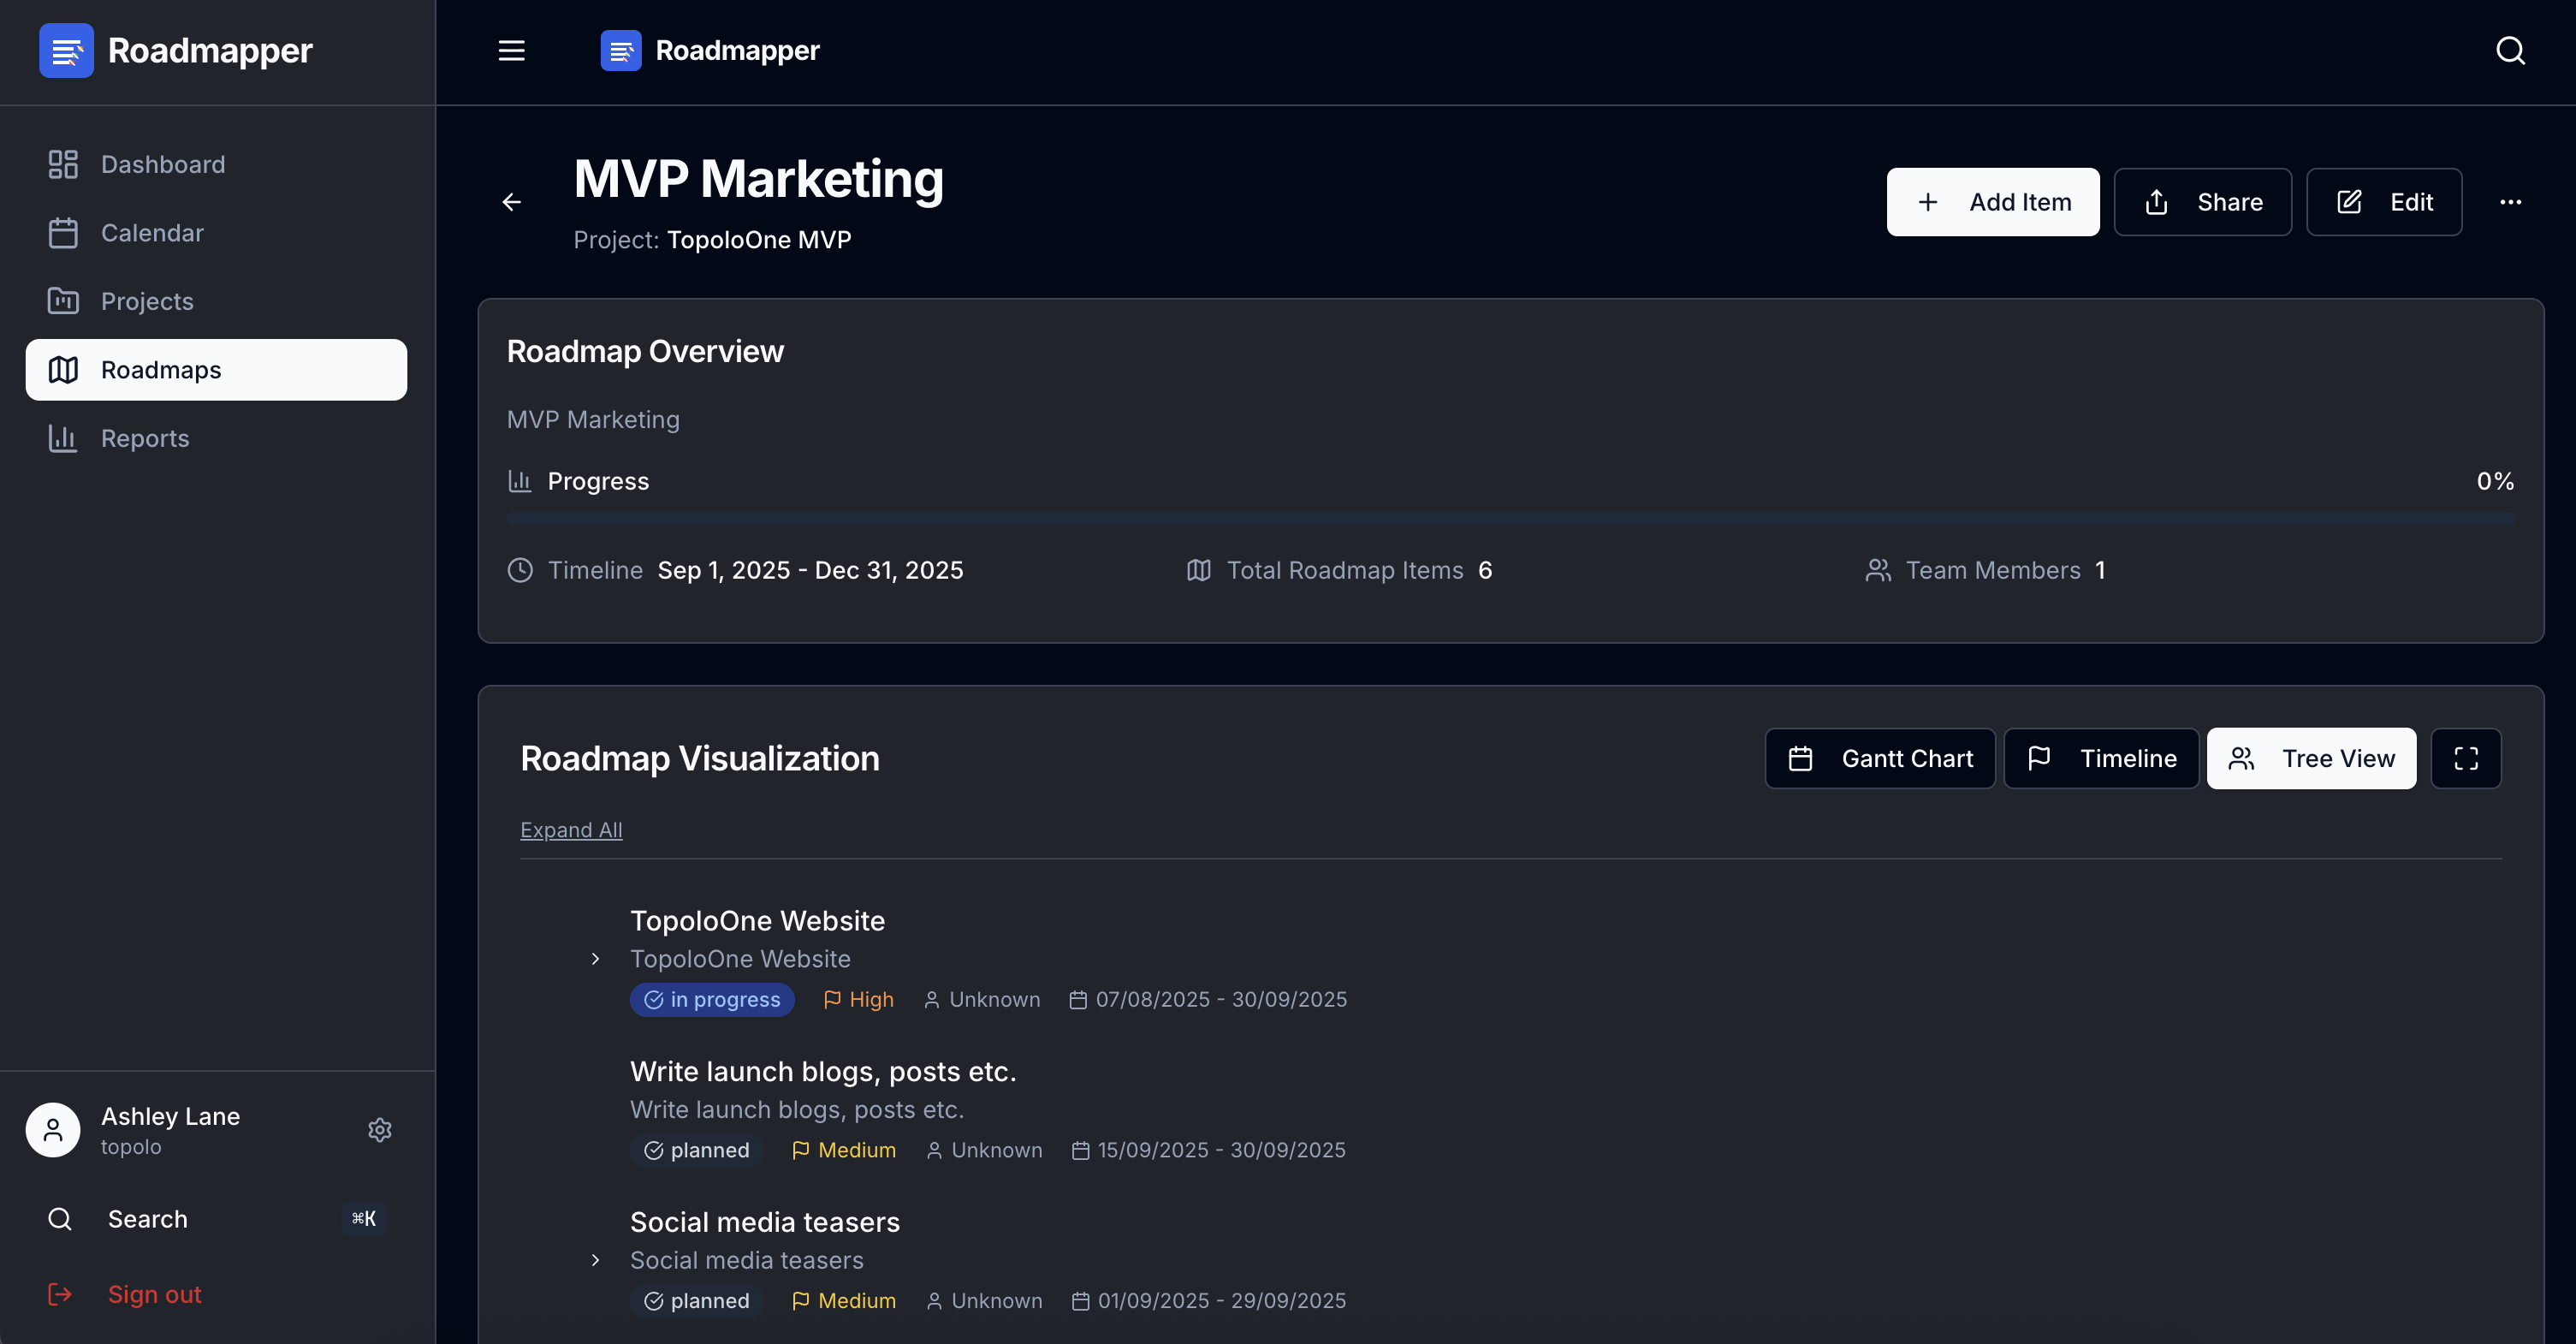Open the three-dots more options menu
The width and height of the screenshot is (2576, 1344).
2510,202
